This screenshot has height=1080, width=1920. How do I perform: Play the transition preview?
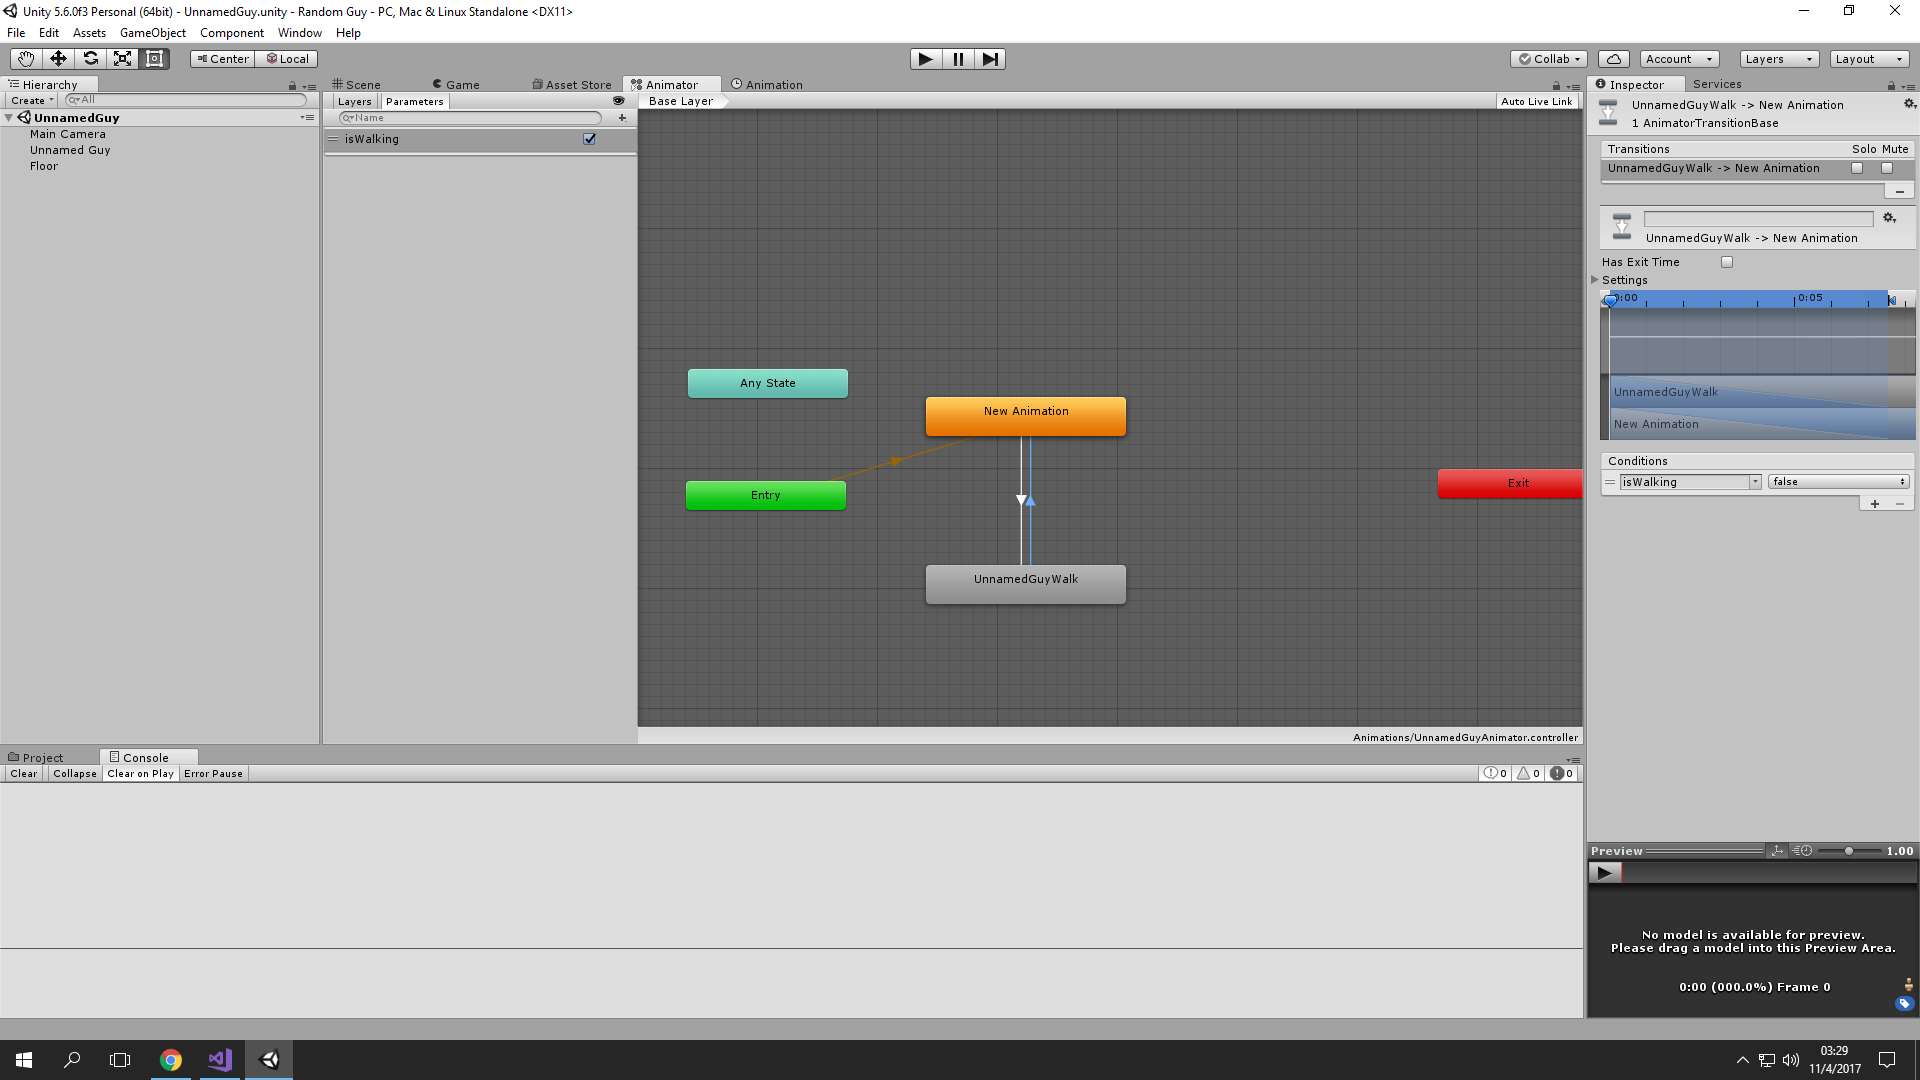click(x=1605, y=873)
